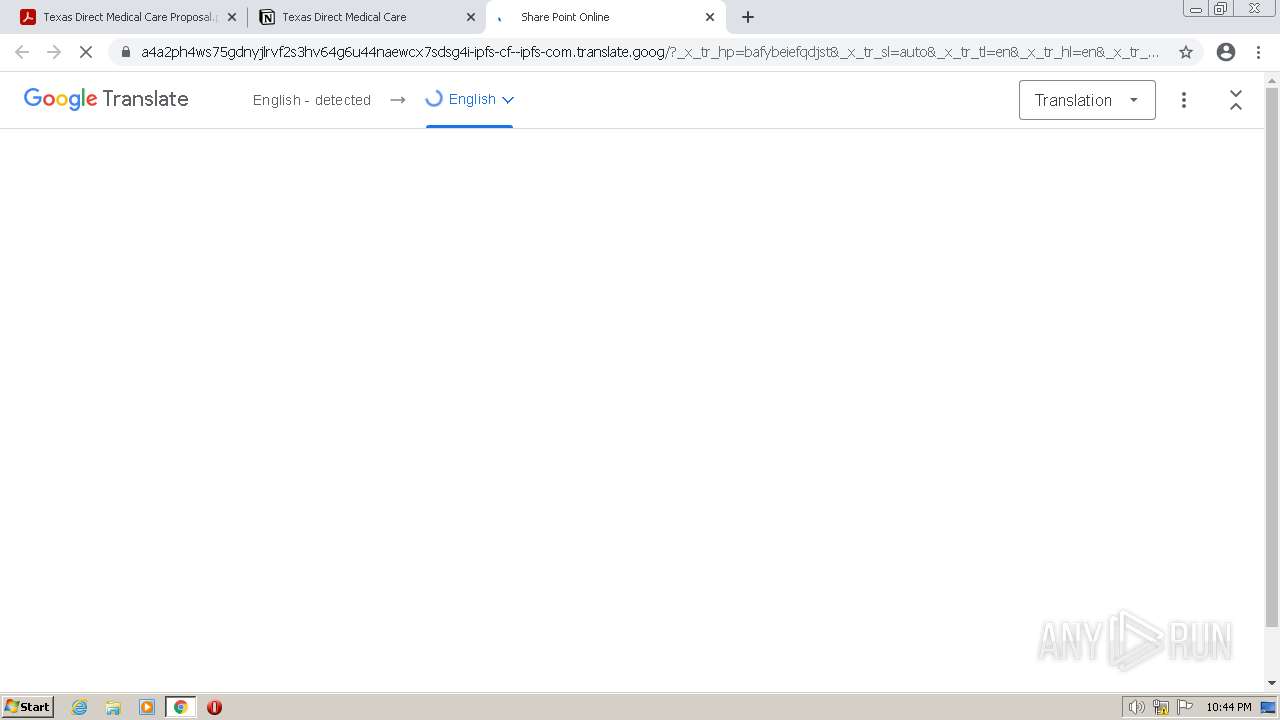View site security lock information
This screenshot has width=1280, height=720.
coord(126,52)
